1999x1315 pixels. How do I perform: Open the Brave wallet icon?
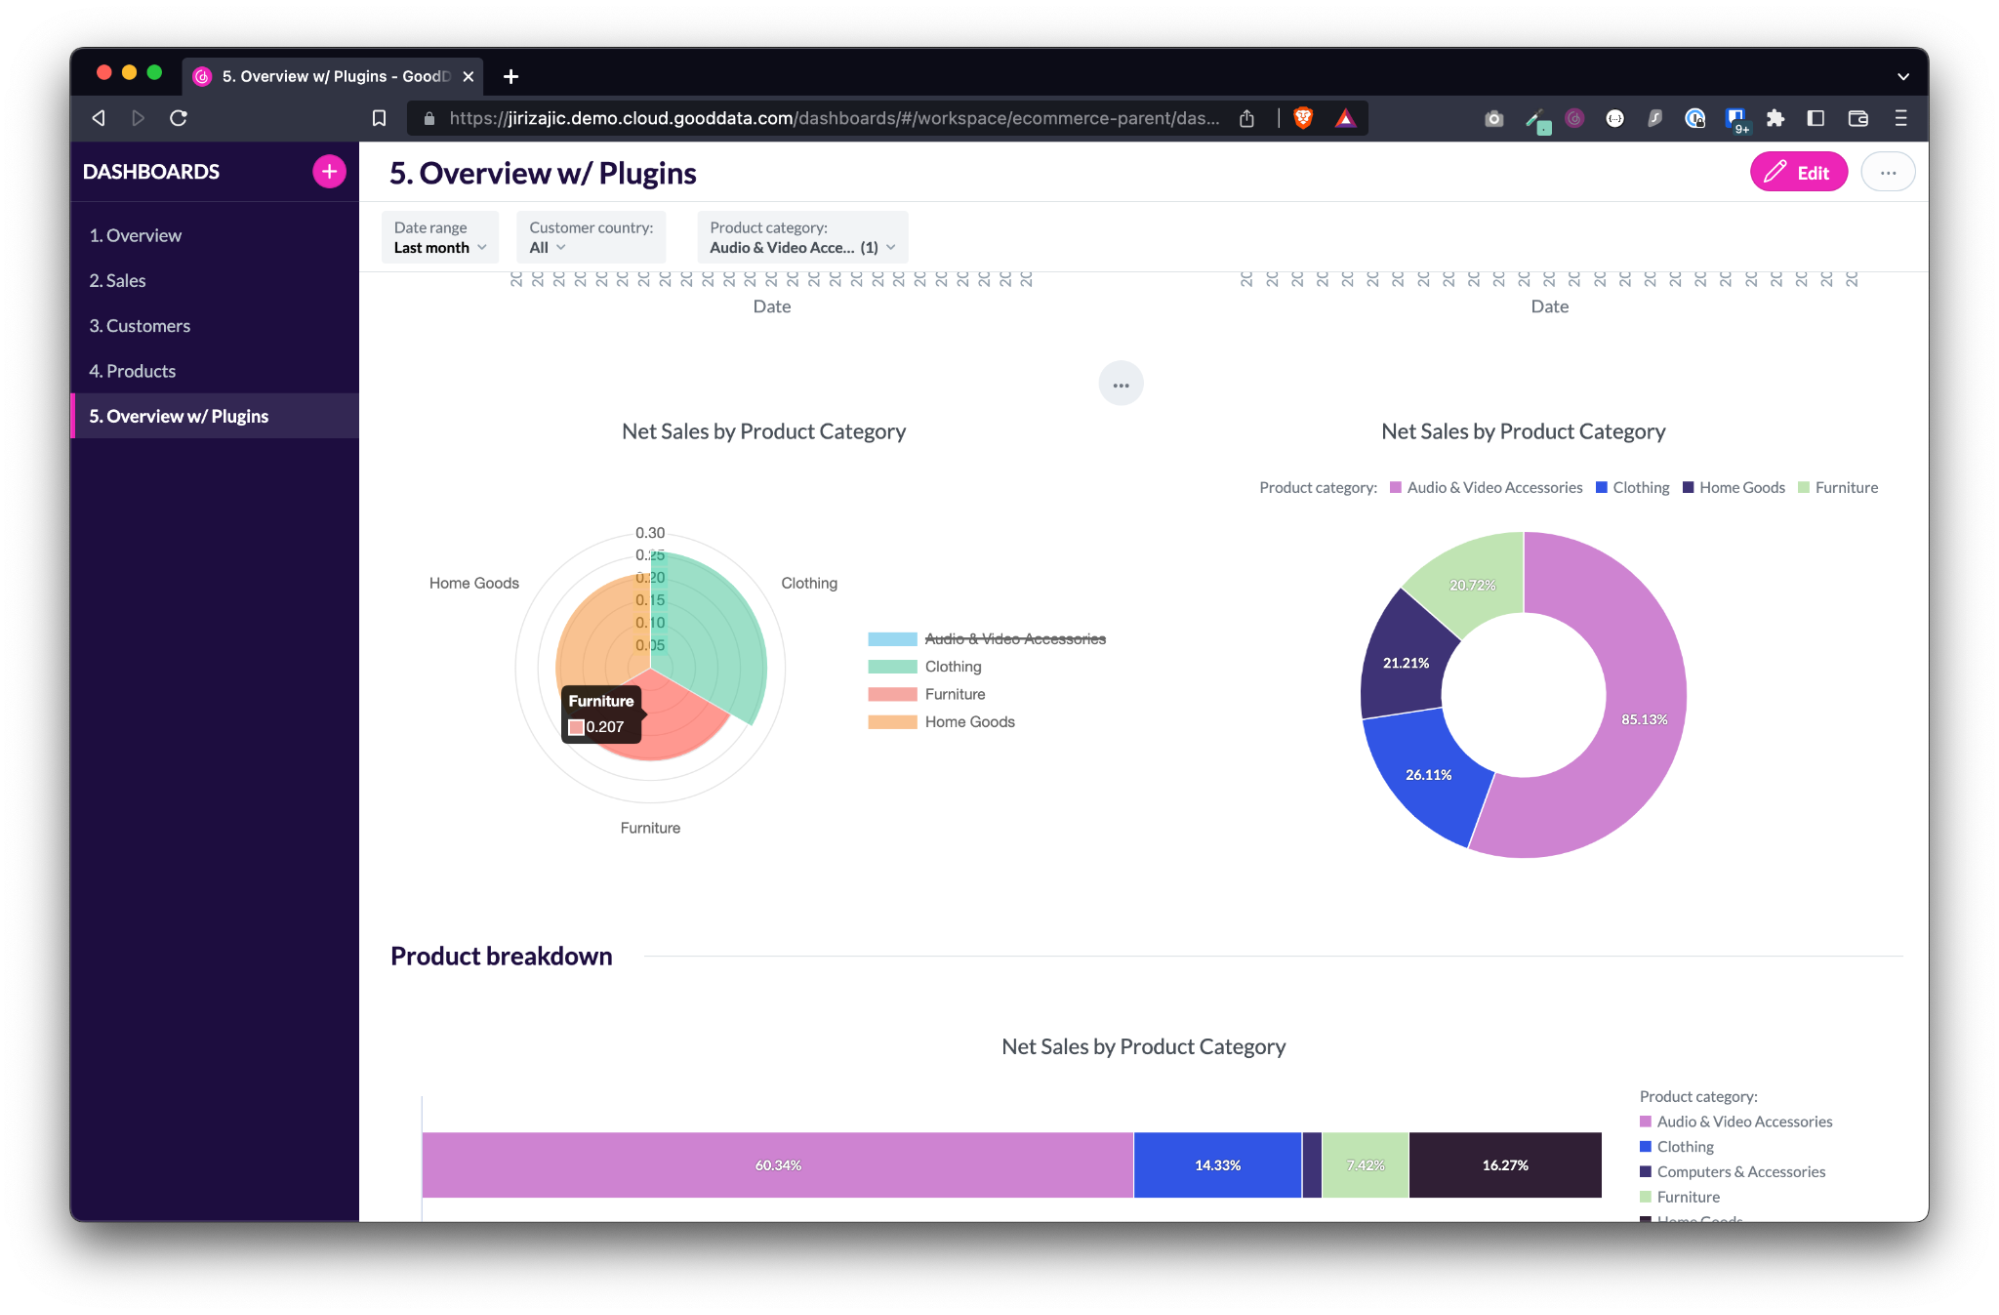(1858, 118)
